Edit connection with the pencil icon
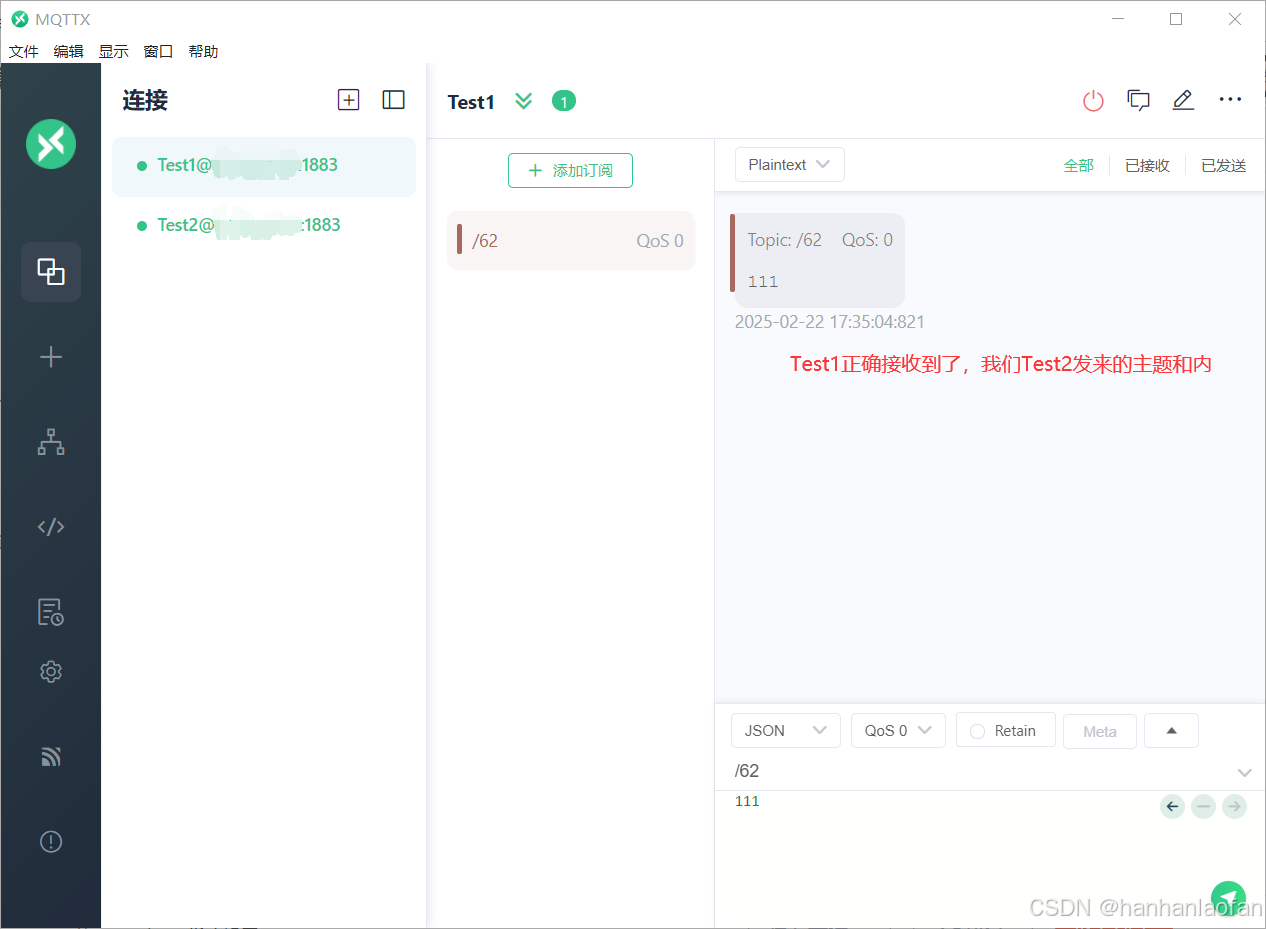This screenshot has height=929, width=1266. (1183, 100)
